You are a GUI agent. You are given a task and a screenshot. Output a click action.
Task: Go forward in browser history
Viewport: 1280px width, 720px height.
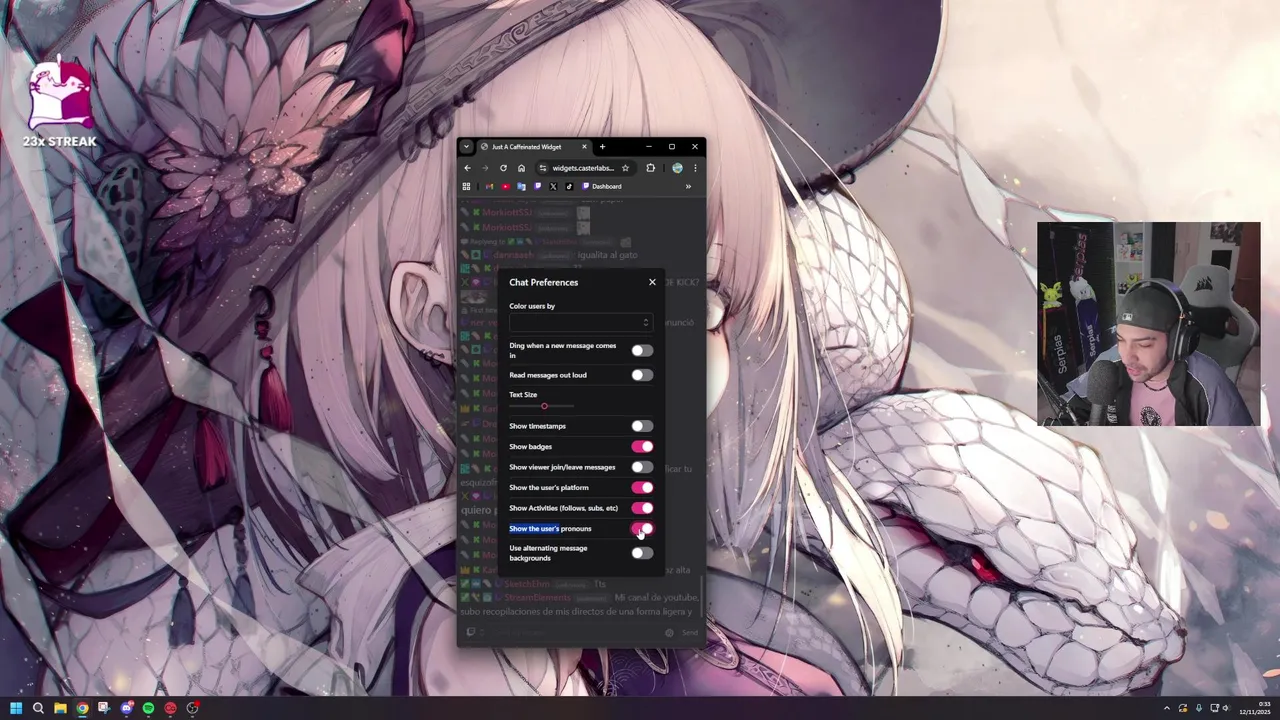click(x=485, y=168)
